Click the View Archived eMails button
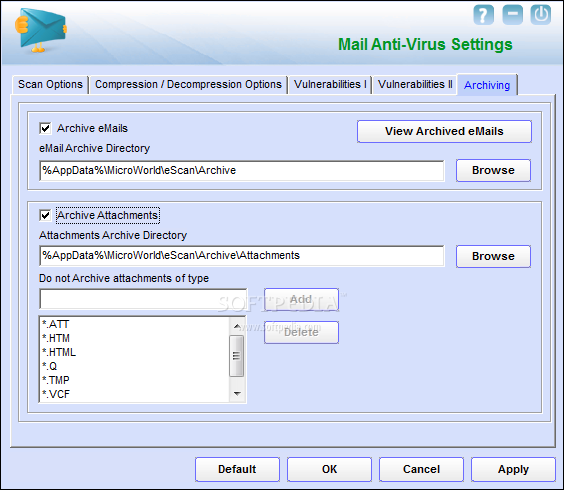This screenshot has height=490, width=564. [444, 131]
